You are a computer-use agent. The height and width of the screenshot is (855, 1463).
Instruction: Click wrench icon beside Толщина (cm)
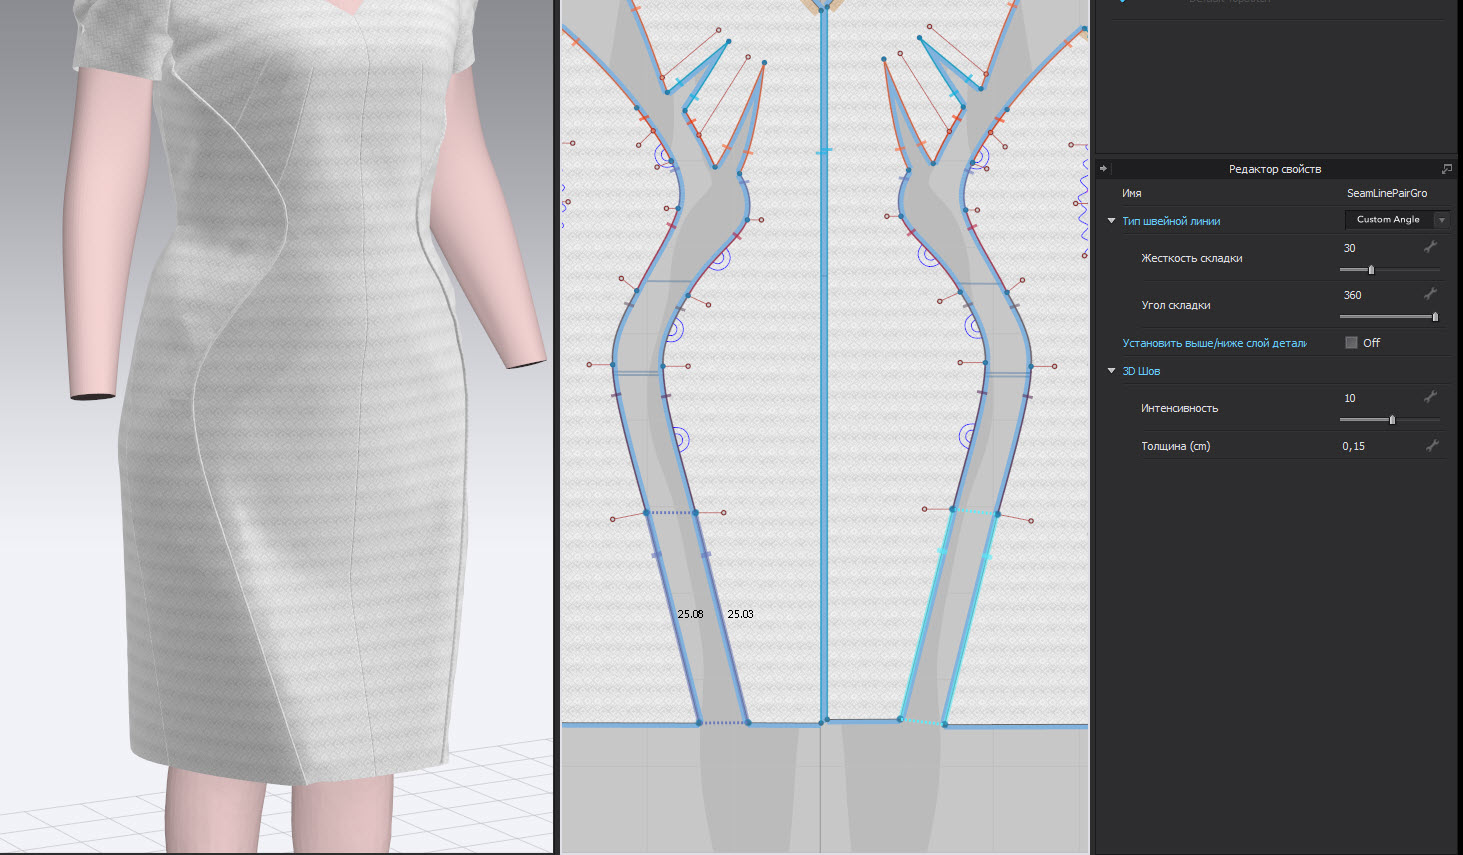(1432, 446)
